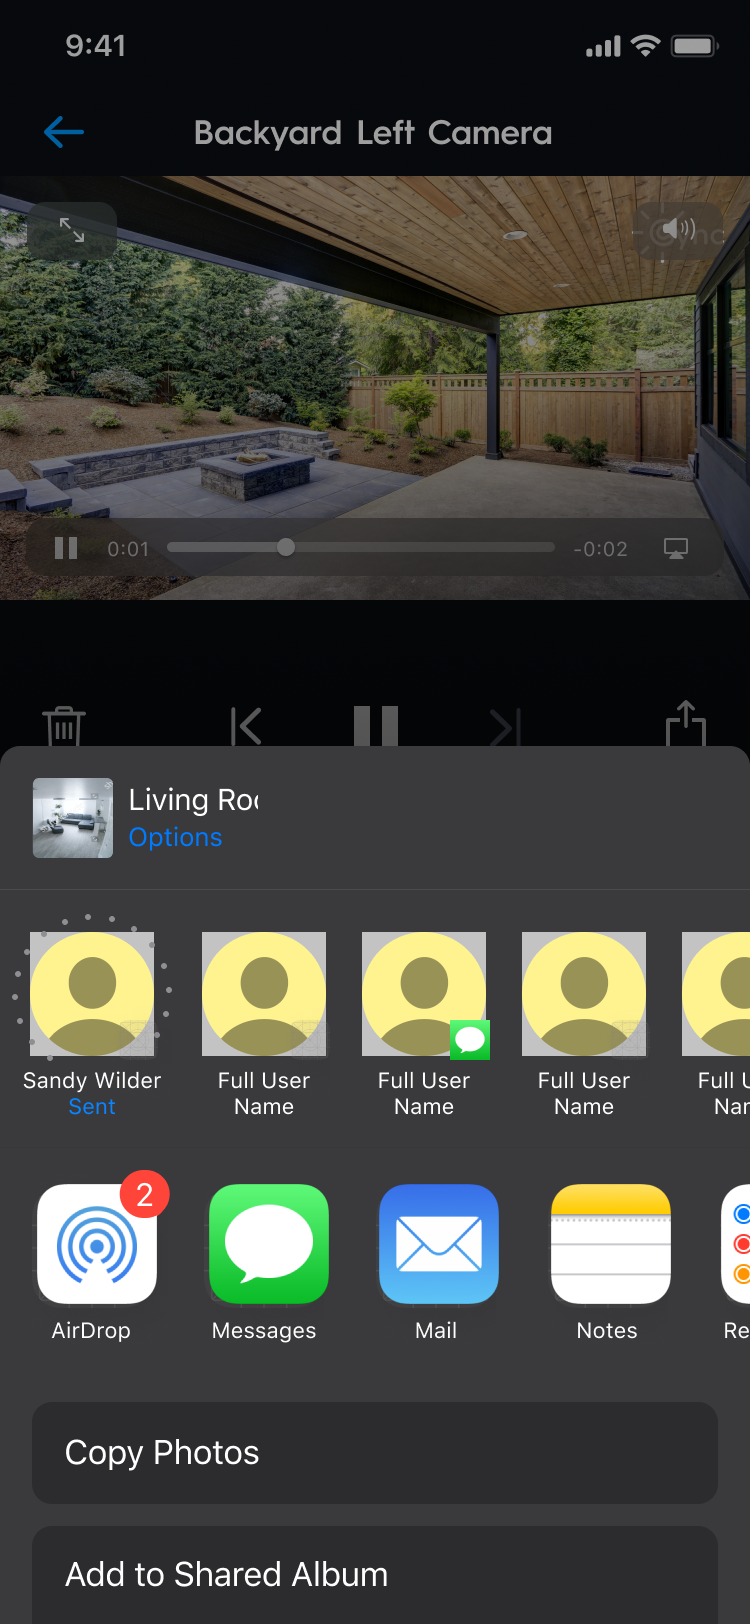This screenshot has width=750, height=1624.
Task: Select Sandy Wilder contact
Action: pos(92,995)
